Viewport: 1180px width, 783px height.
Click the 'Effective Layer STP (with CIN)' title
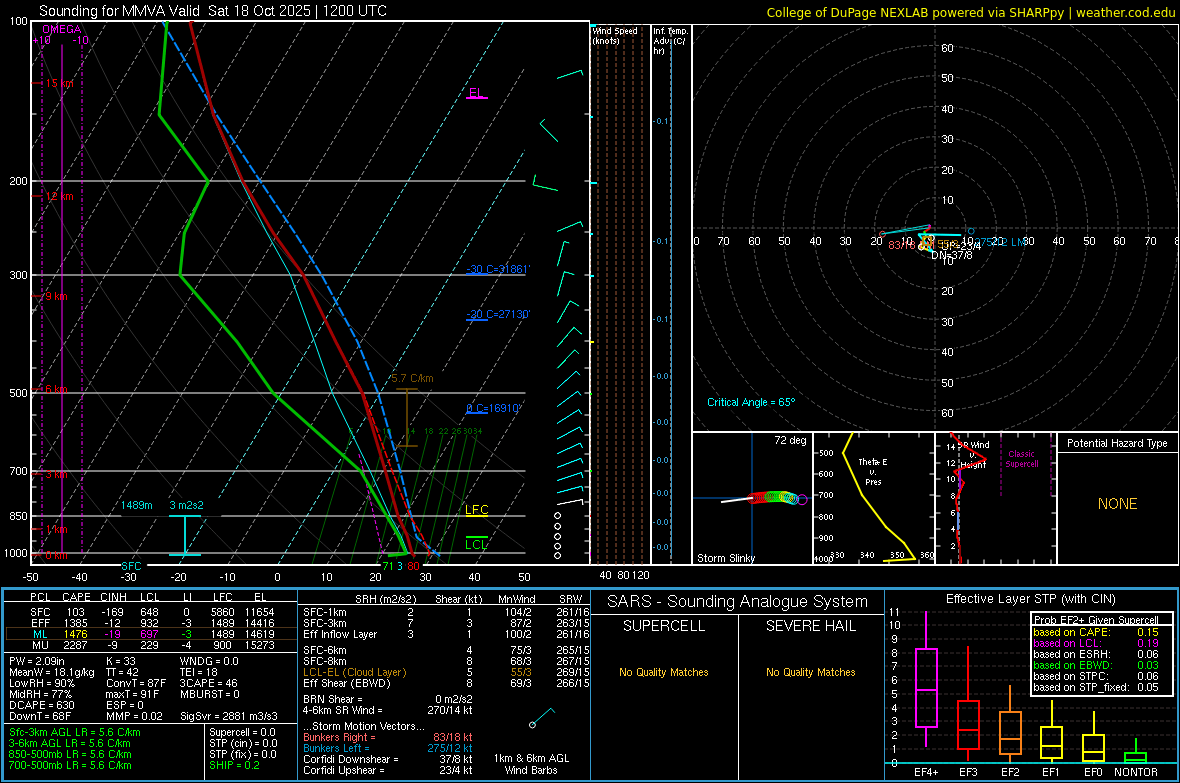[x=1030, y=599]
